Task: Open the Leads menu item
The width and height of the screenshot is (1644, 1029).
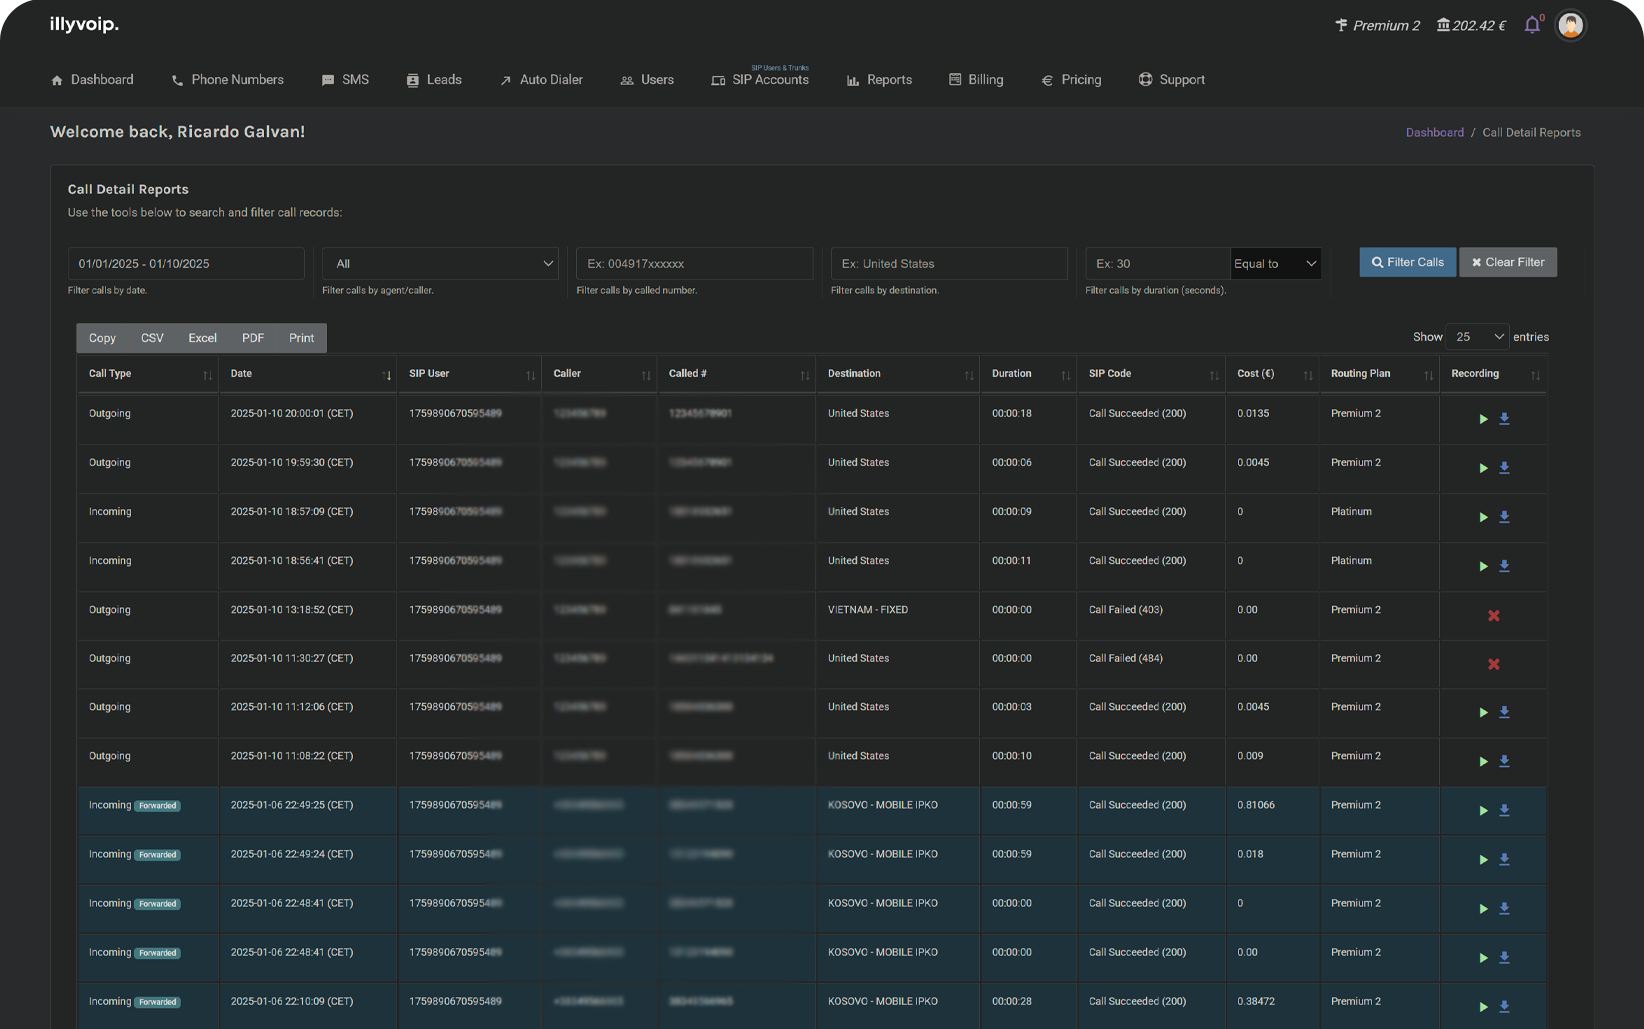Action: [434, 80]
